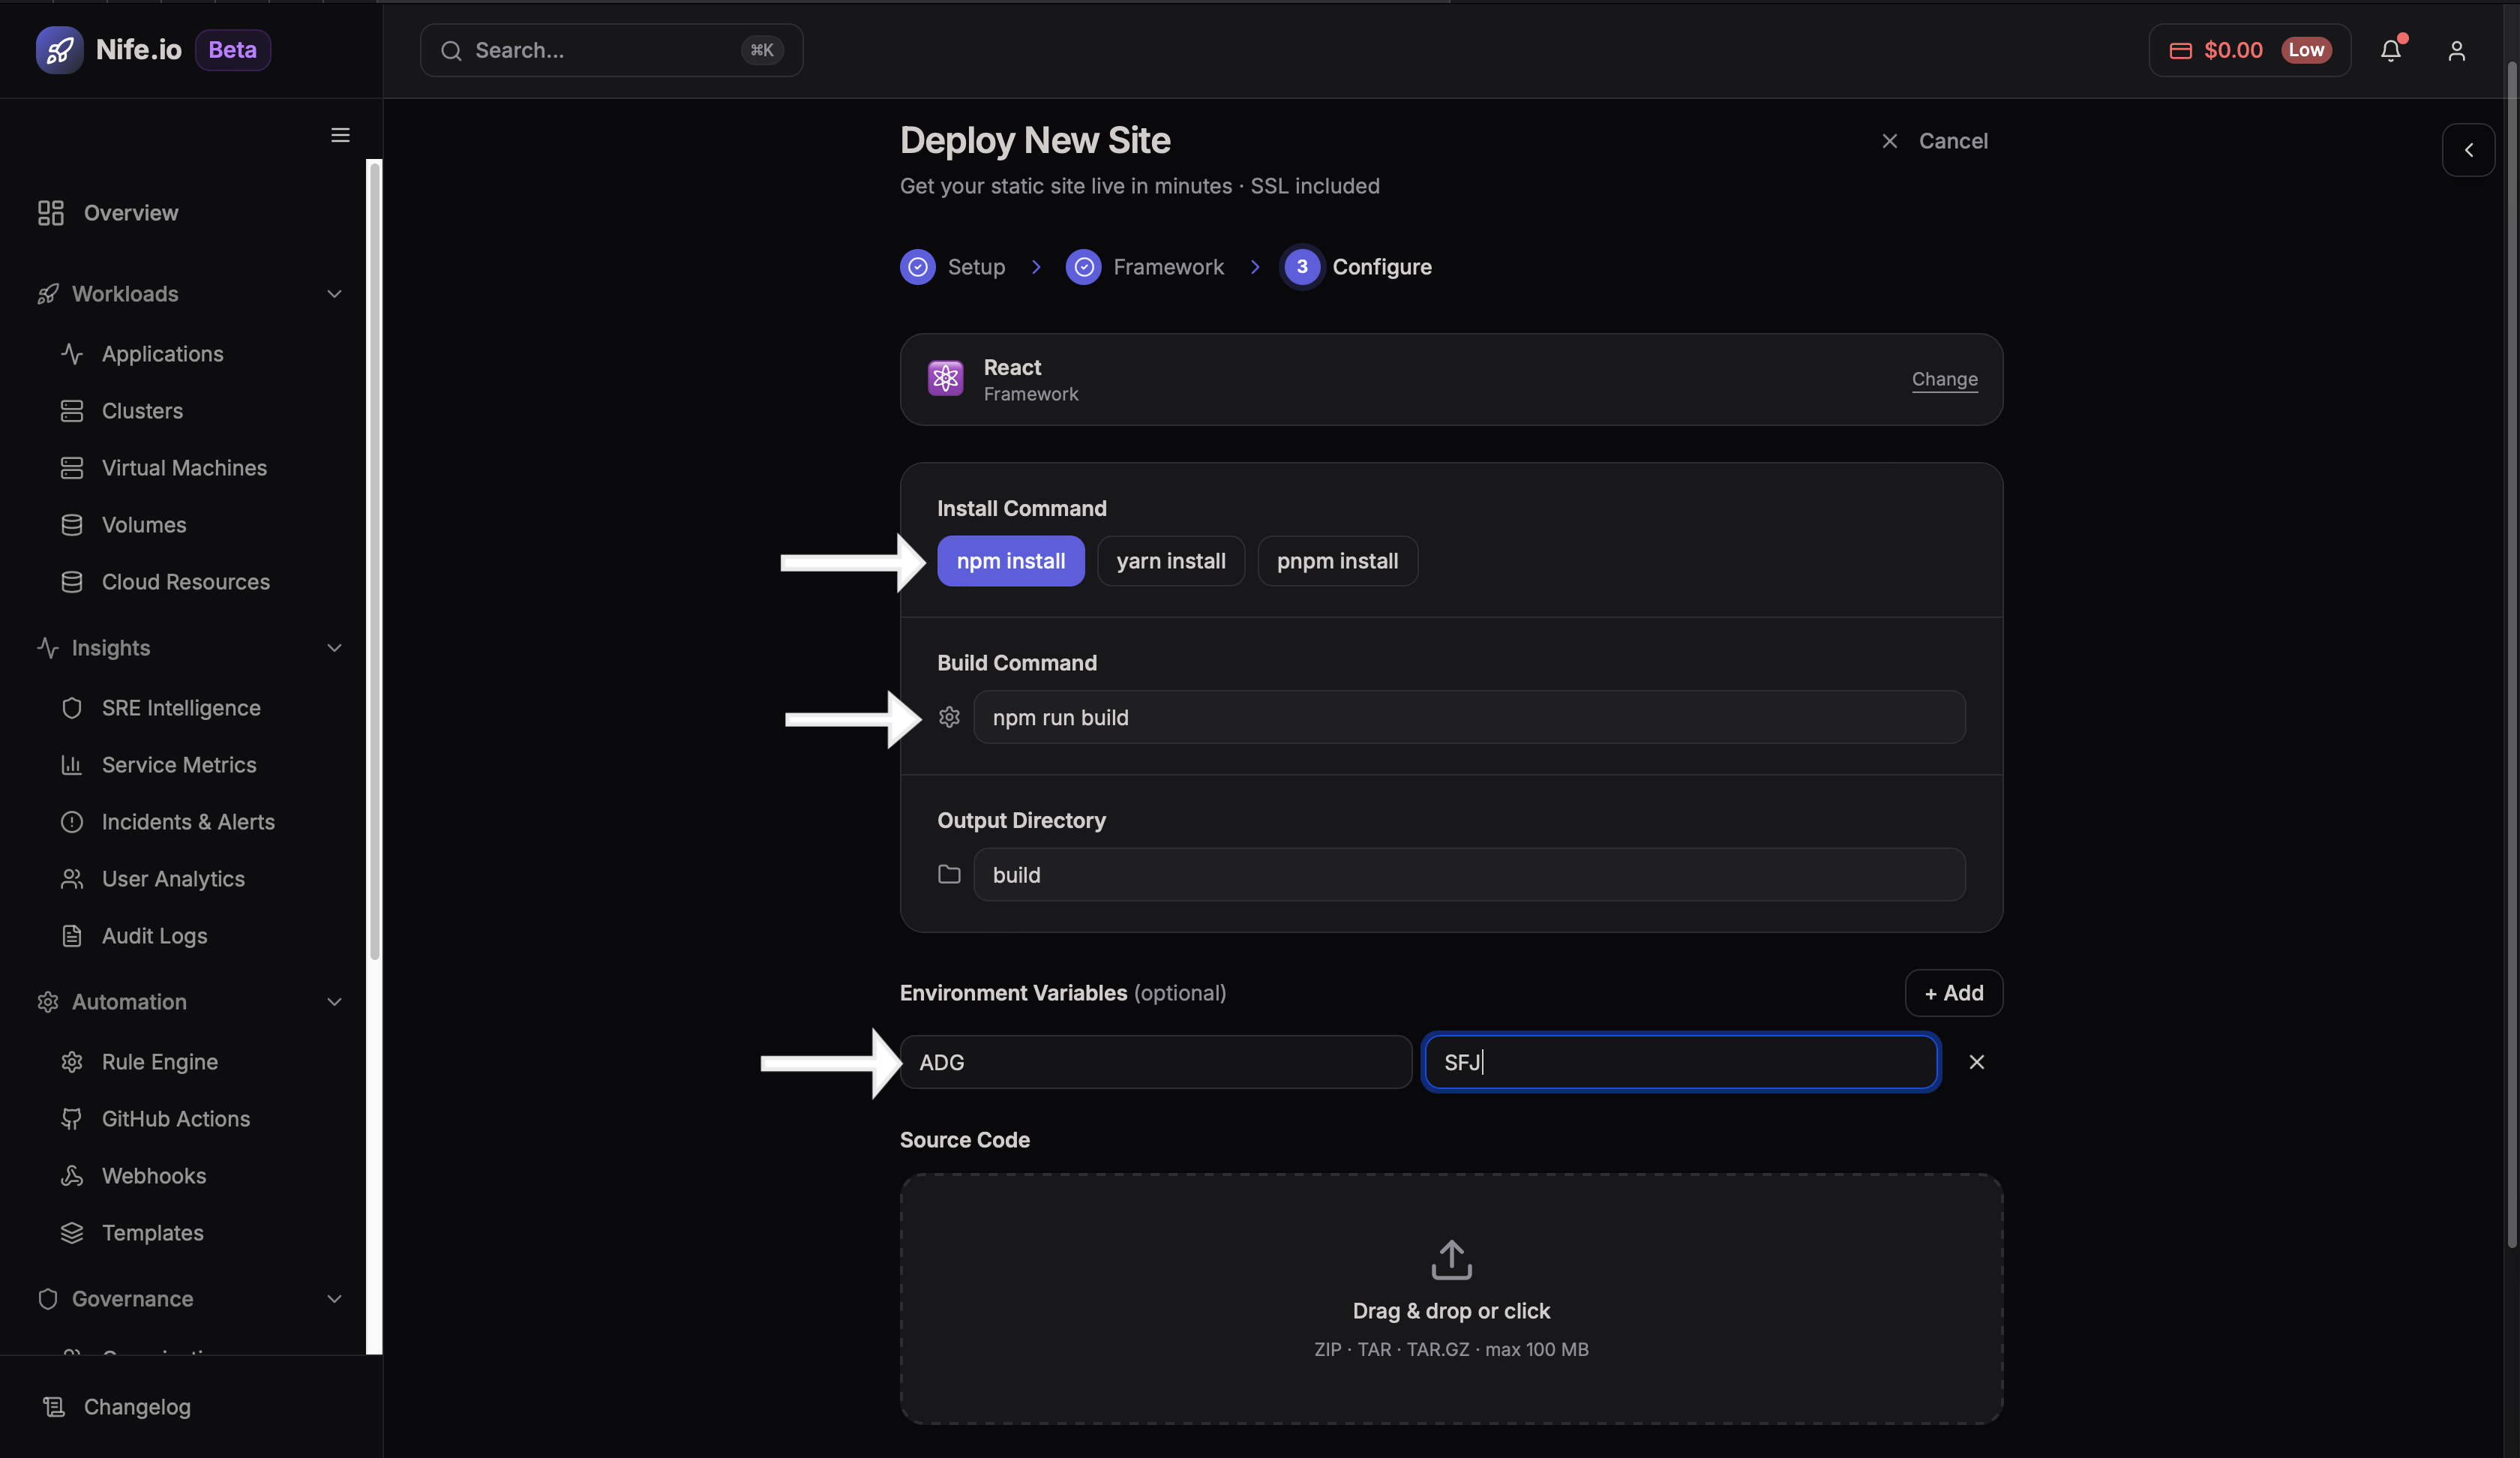Select npm install command option
Viewport: 2520px width, 1458px height.
click(1010, 561)
